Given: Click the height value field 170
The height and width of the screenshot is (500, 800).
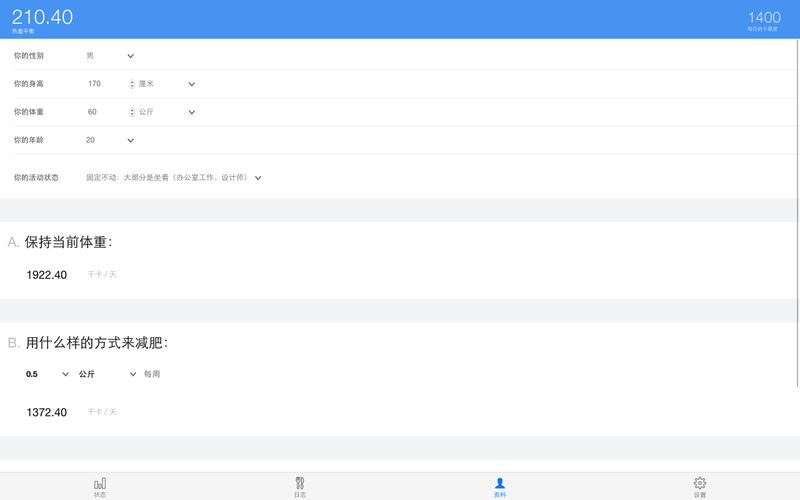Looking at the screenshot, I should (x=95, y=84).
